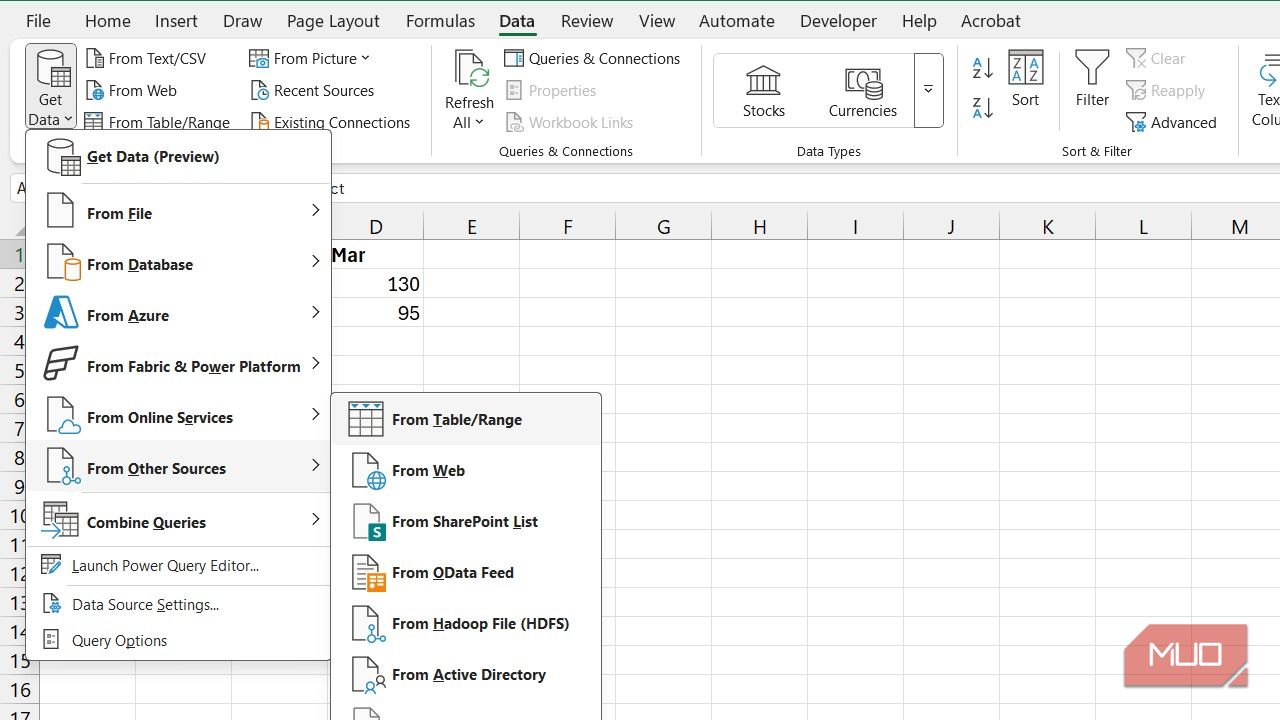Click the From Text/CSV icon

95,59
